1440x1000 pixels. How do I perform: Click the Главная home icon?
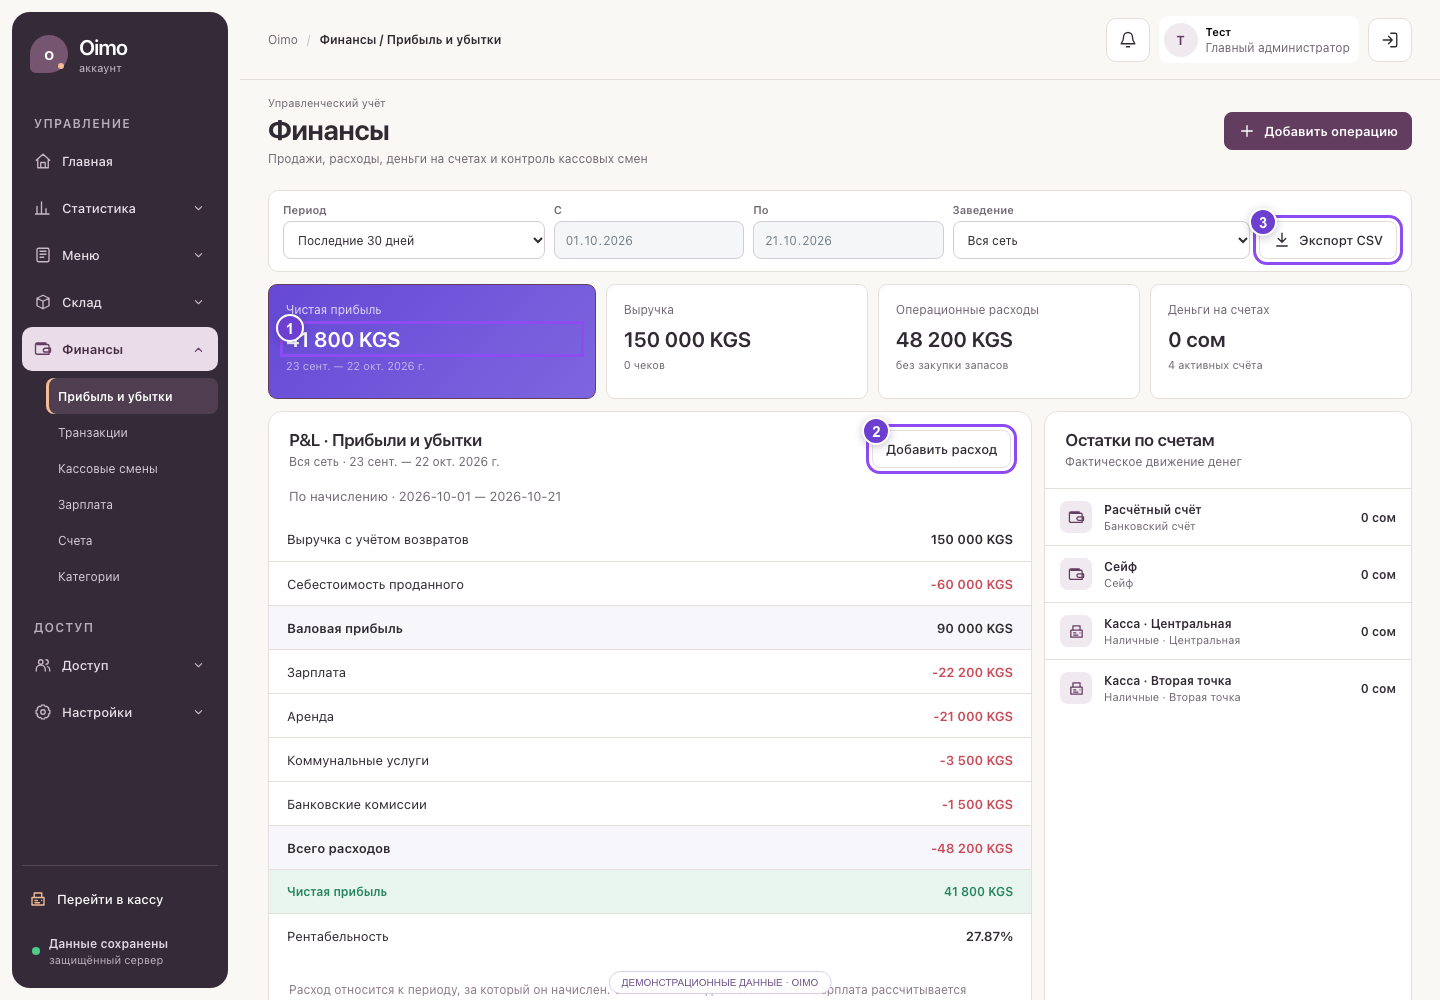click(43, 161)
